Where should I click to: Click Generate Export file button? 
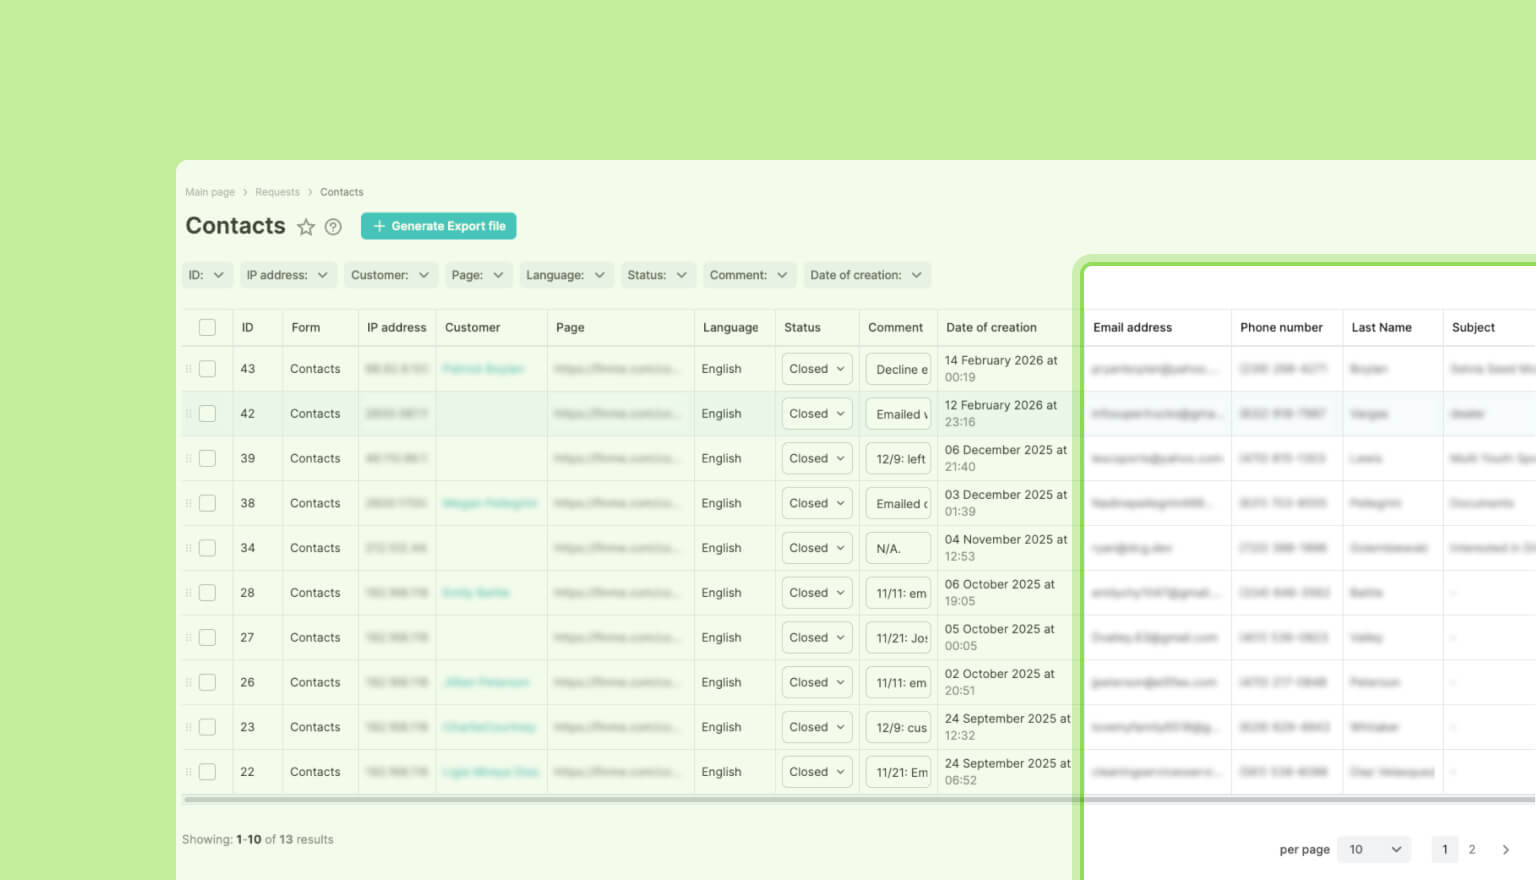pyautogui.click(x=438, y=226)
